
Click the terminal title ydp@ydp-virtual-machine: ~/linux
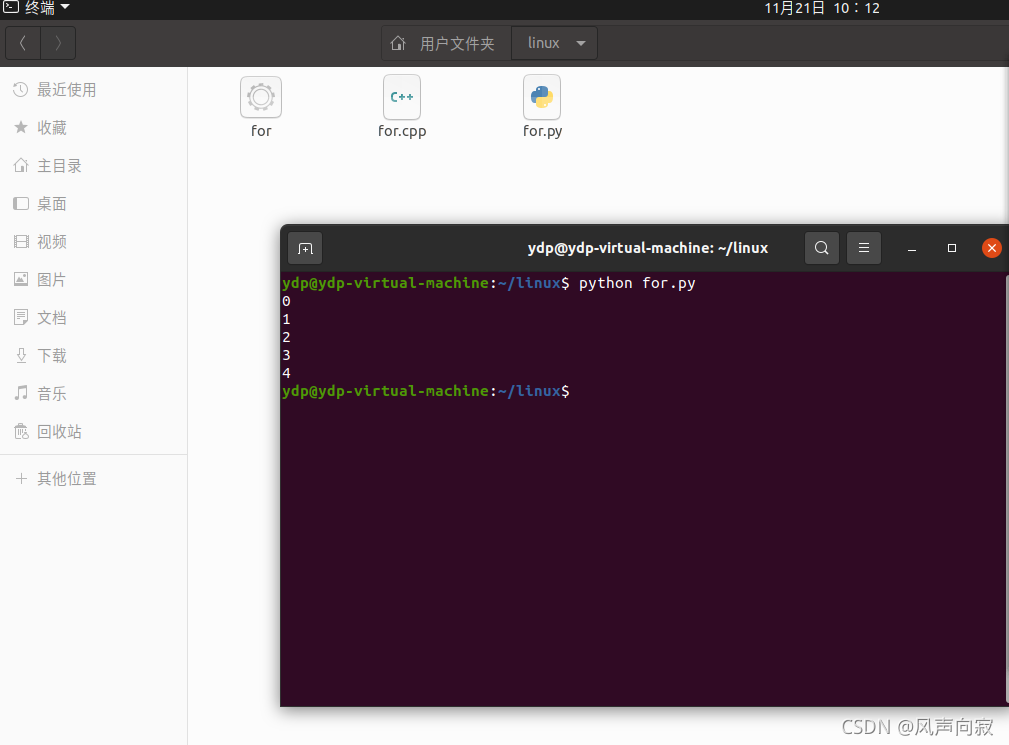(x=647, y=248)
